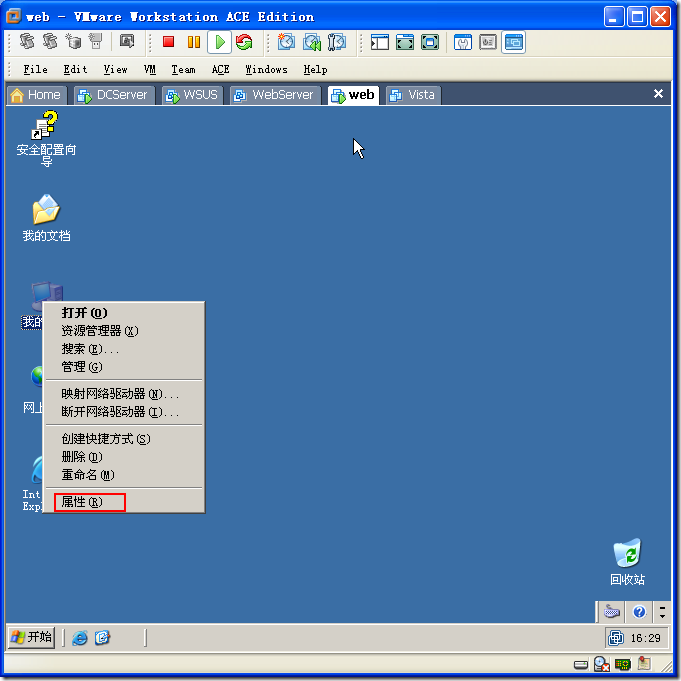The width and height of the screenshot is (681, 681).
Task: Revert to snapshot toolbar icon
Action: click(x=312, y=42)
